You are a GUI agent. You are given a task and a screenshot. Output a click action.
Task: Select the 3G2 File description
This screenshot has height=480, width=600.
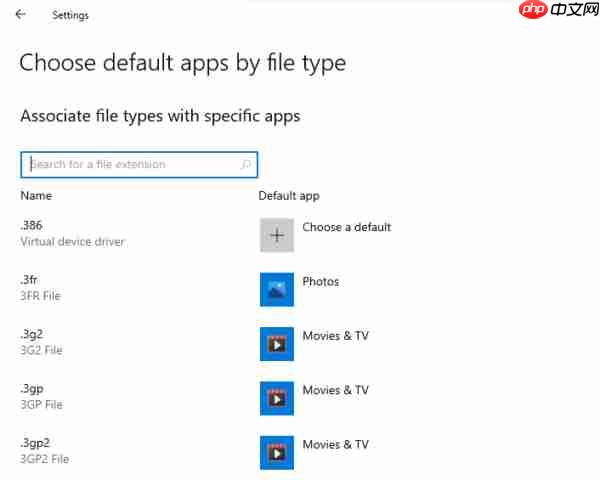(x=41, y=350)
